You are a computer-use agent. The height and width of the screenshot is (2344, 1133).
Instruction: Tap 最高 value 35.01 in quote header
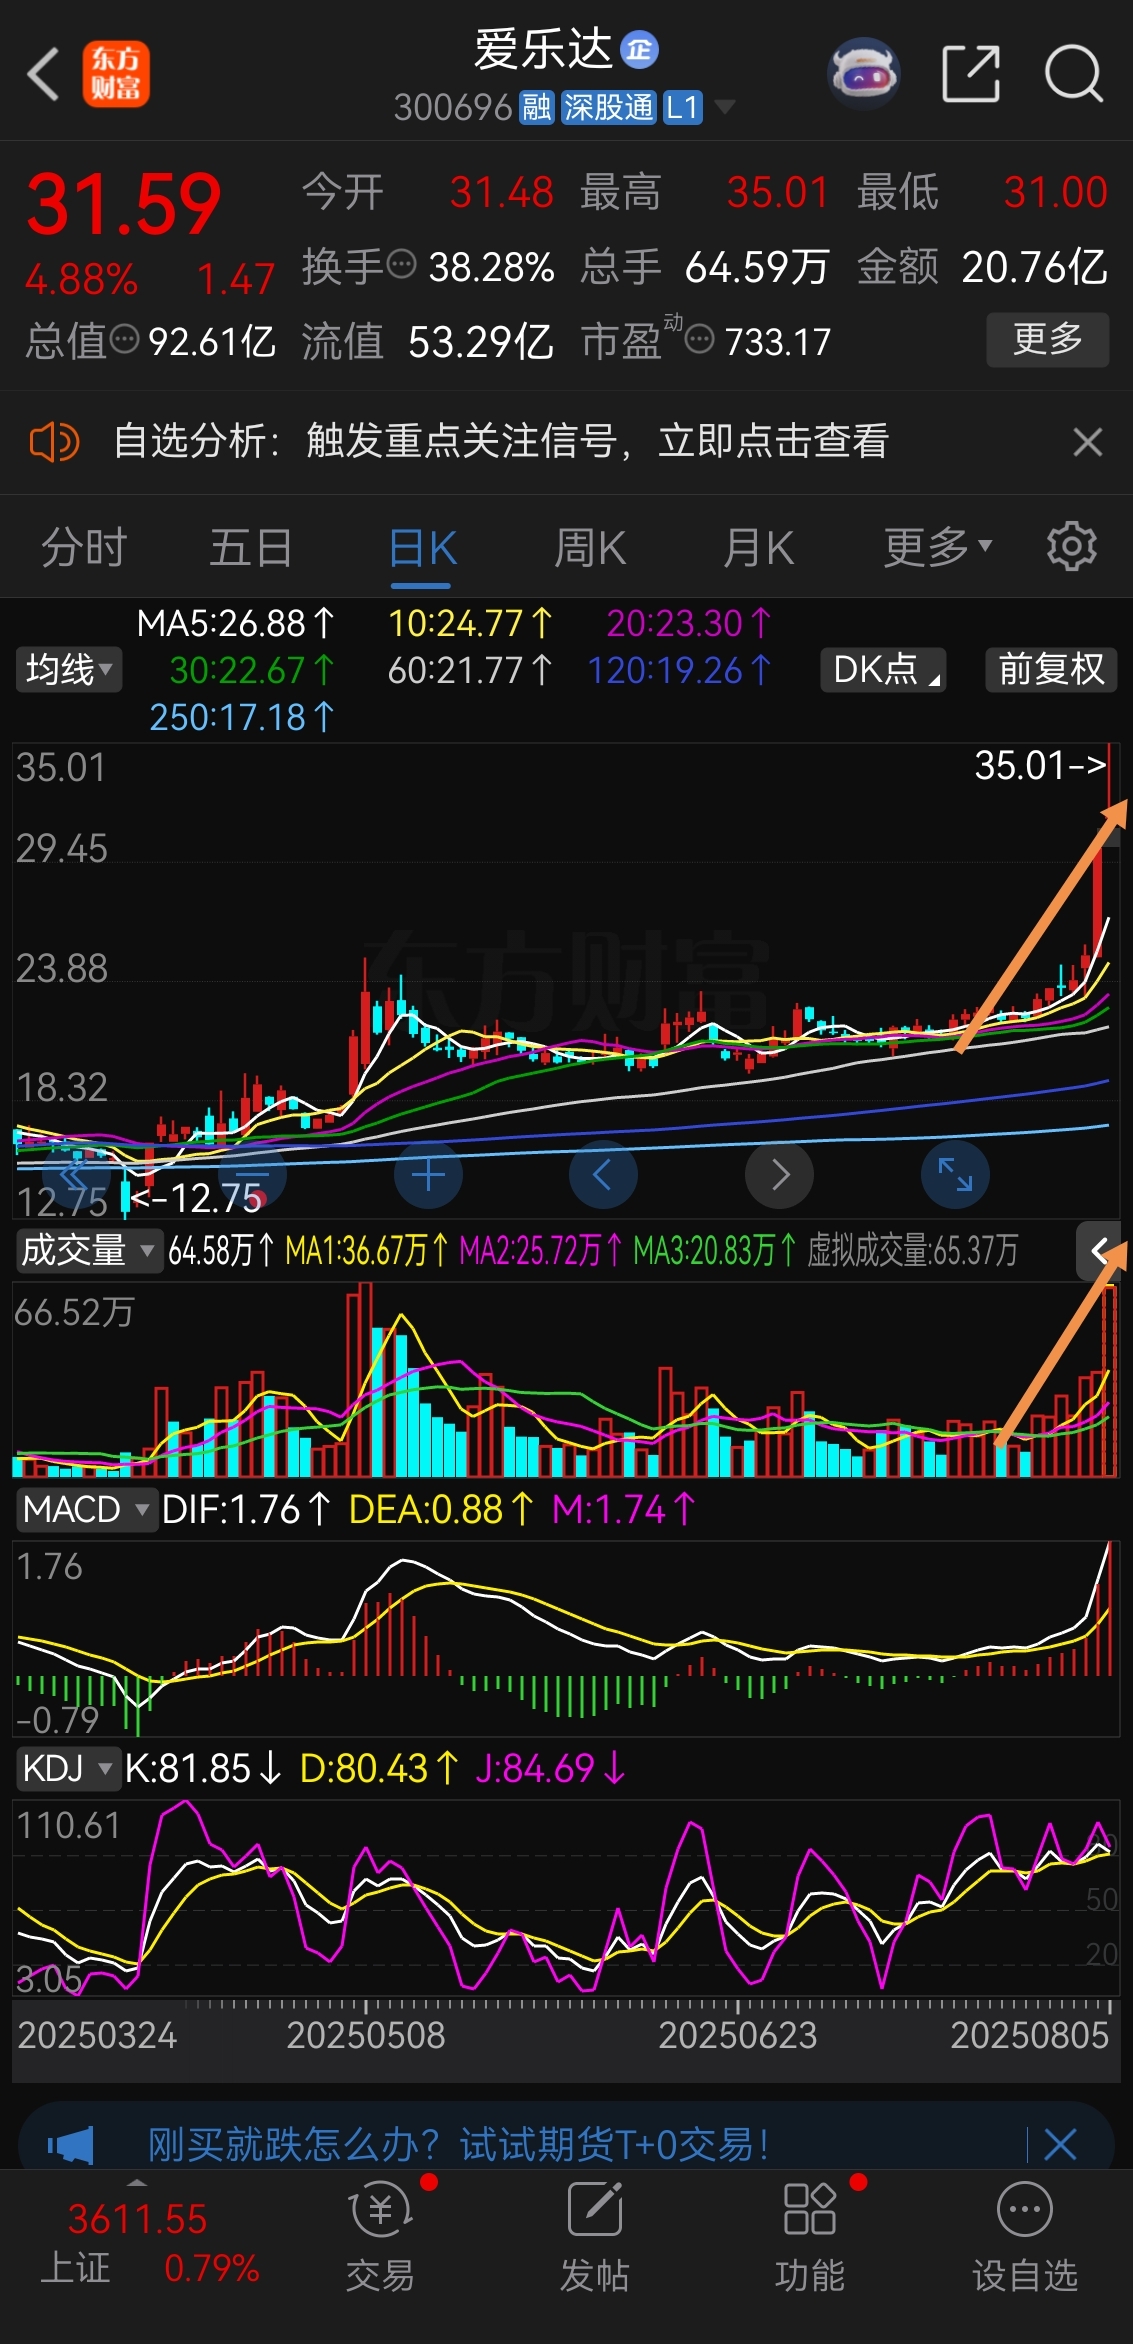pyautogui.click(x=777, y=192)
